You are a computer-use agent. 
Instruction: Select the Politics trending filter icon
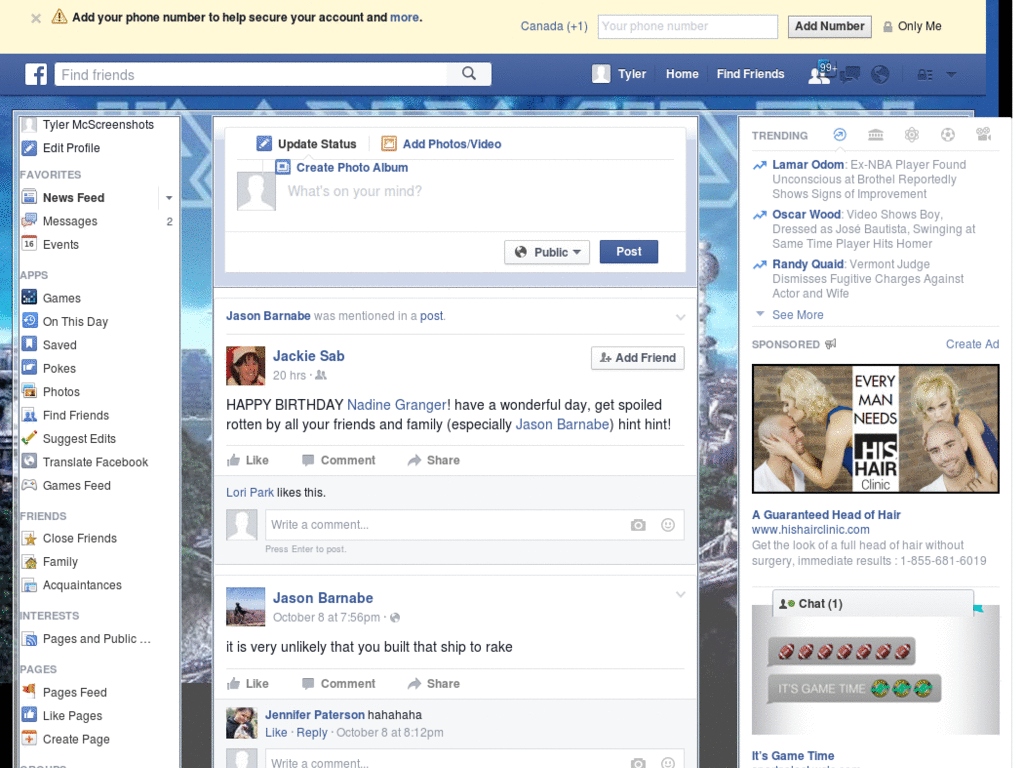[876, 135]
